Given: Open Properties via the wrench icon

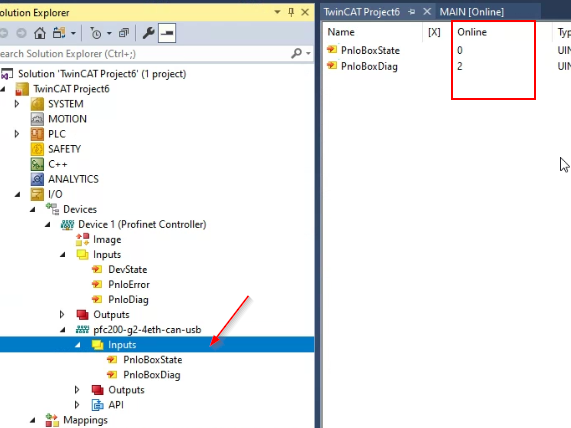Looking at the screenshot, I should 148,33.
